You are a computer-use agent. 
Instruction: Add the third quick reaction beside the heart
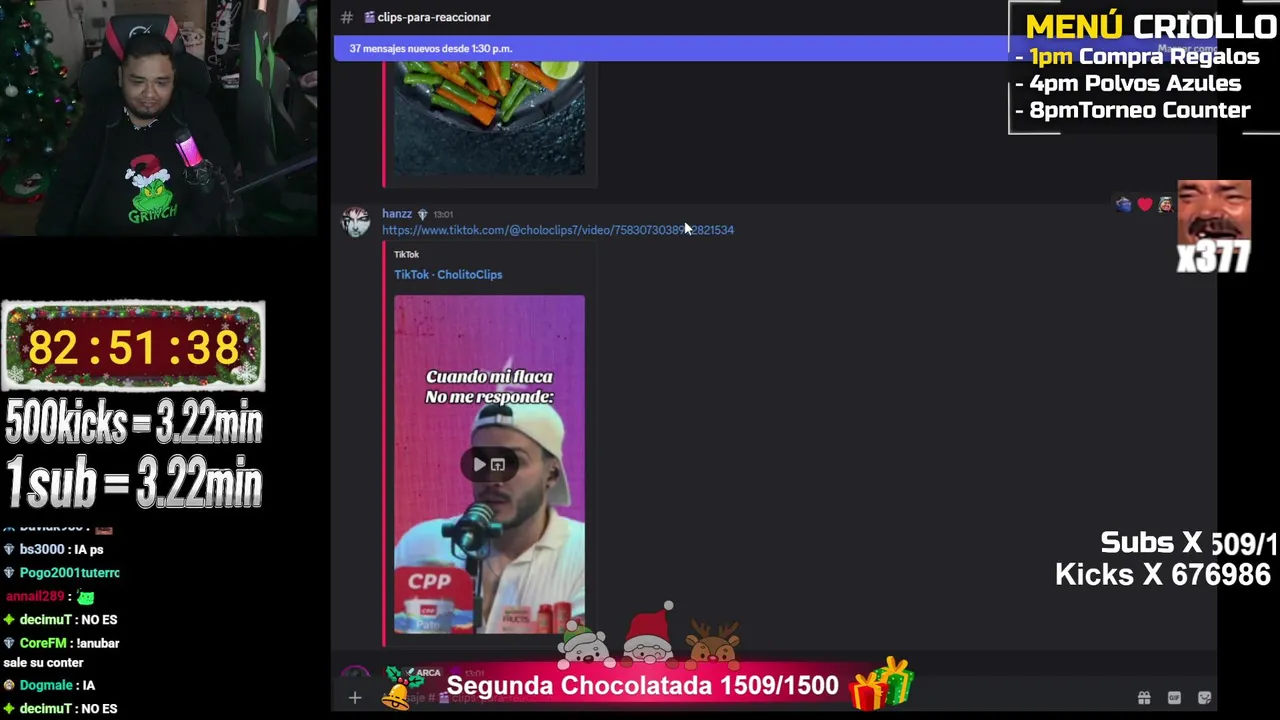pos(1165,204)
